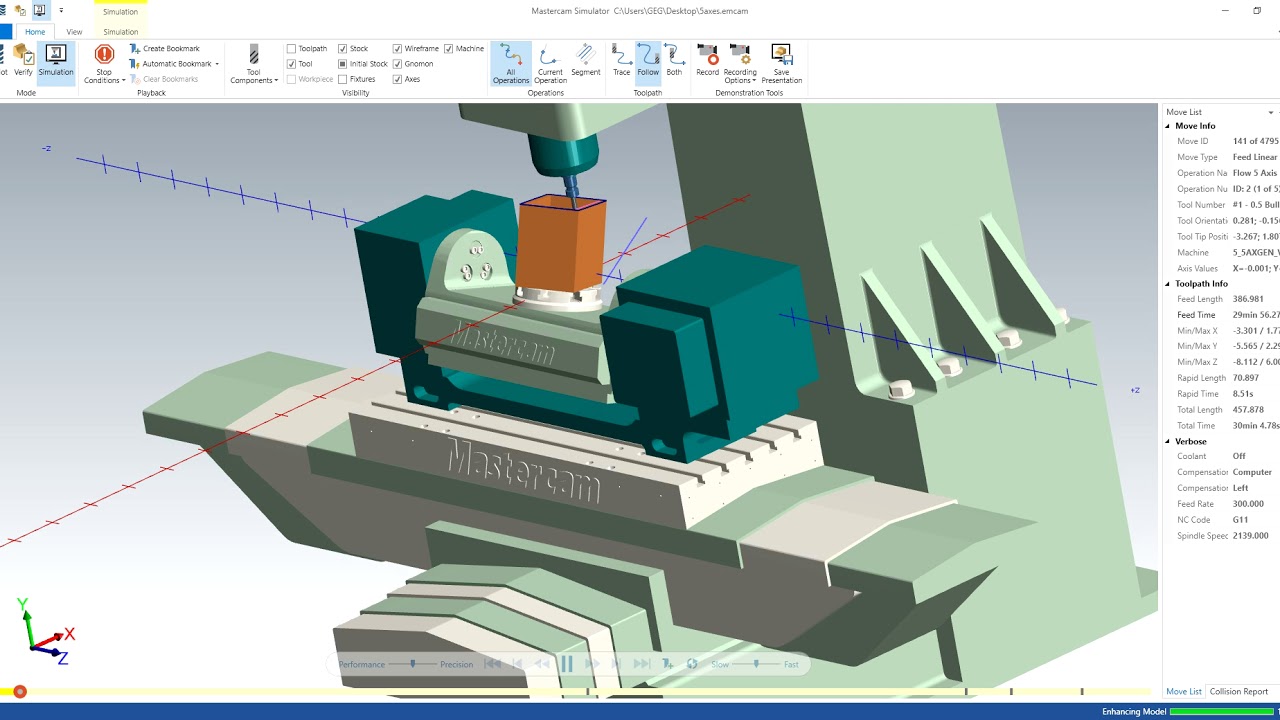The image size is (1280, 720).
Task: Select Feed Length value 386.981
Action: click(1248, 299)
